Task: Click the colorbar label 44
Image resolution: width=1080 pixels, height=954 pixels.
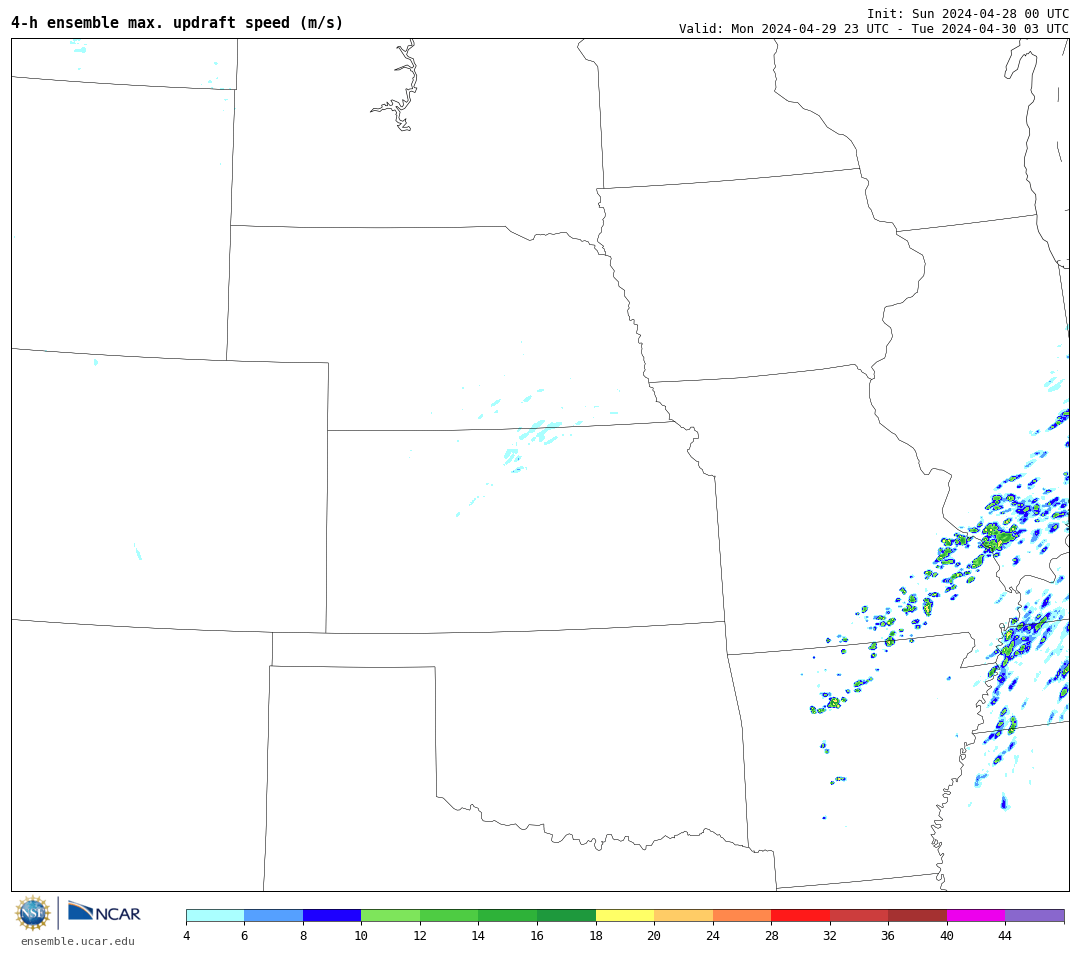Action: 1006,936
